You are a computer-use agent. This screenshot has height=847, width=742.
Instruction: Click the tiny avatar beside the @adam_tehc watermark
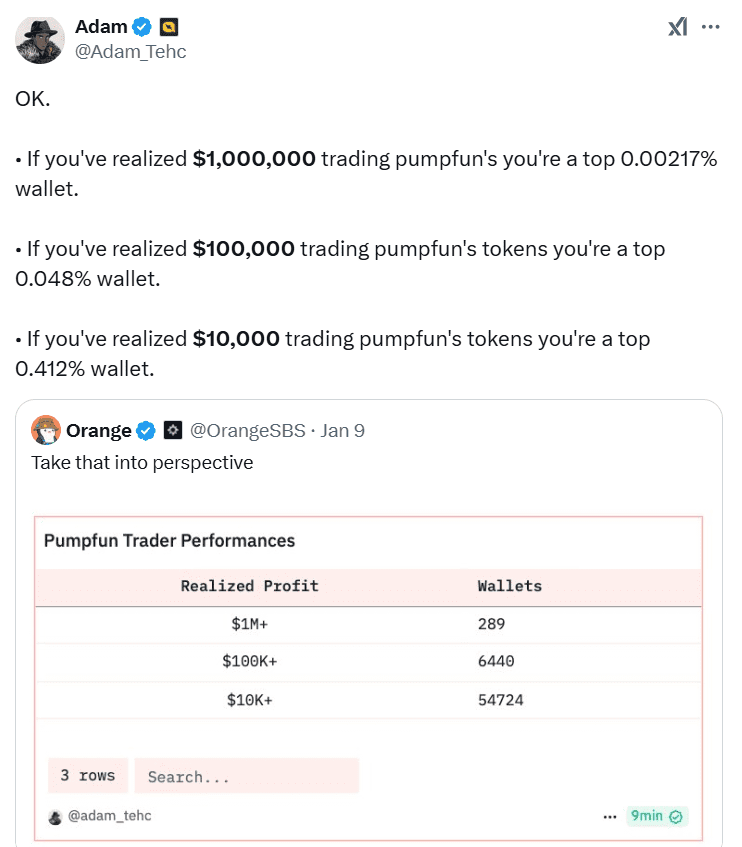point(55,817)
